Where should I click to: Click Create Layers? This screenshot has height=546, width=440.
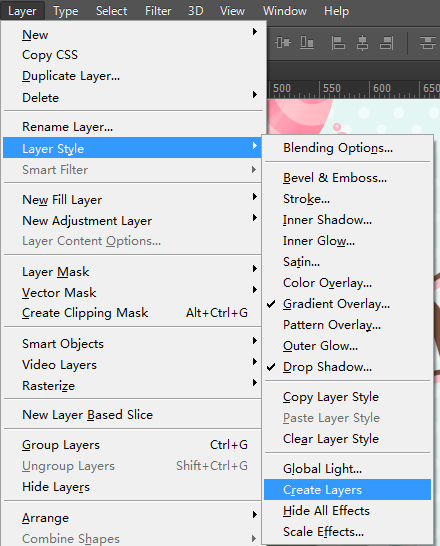(x=347, y=490)
